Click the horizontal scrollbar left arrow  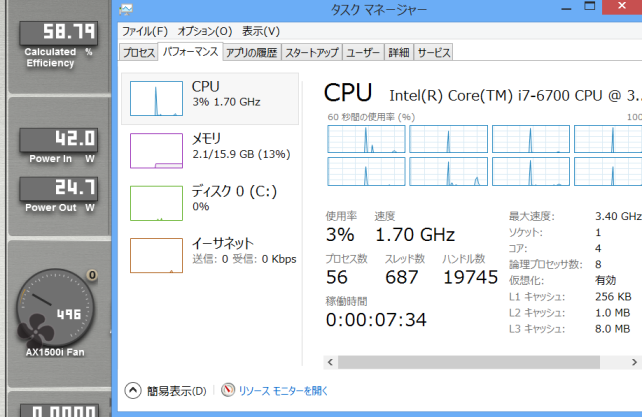pyautogui.click(x=329, y=358)
